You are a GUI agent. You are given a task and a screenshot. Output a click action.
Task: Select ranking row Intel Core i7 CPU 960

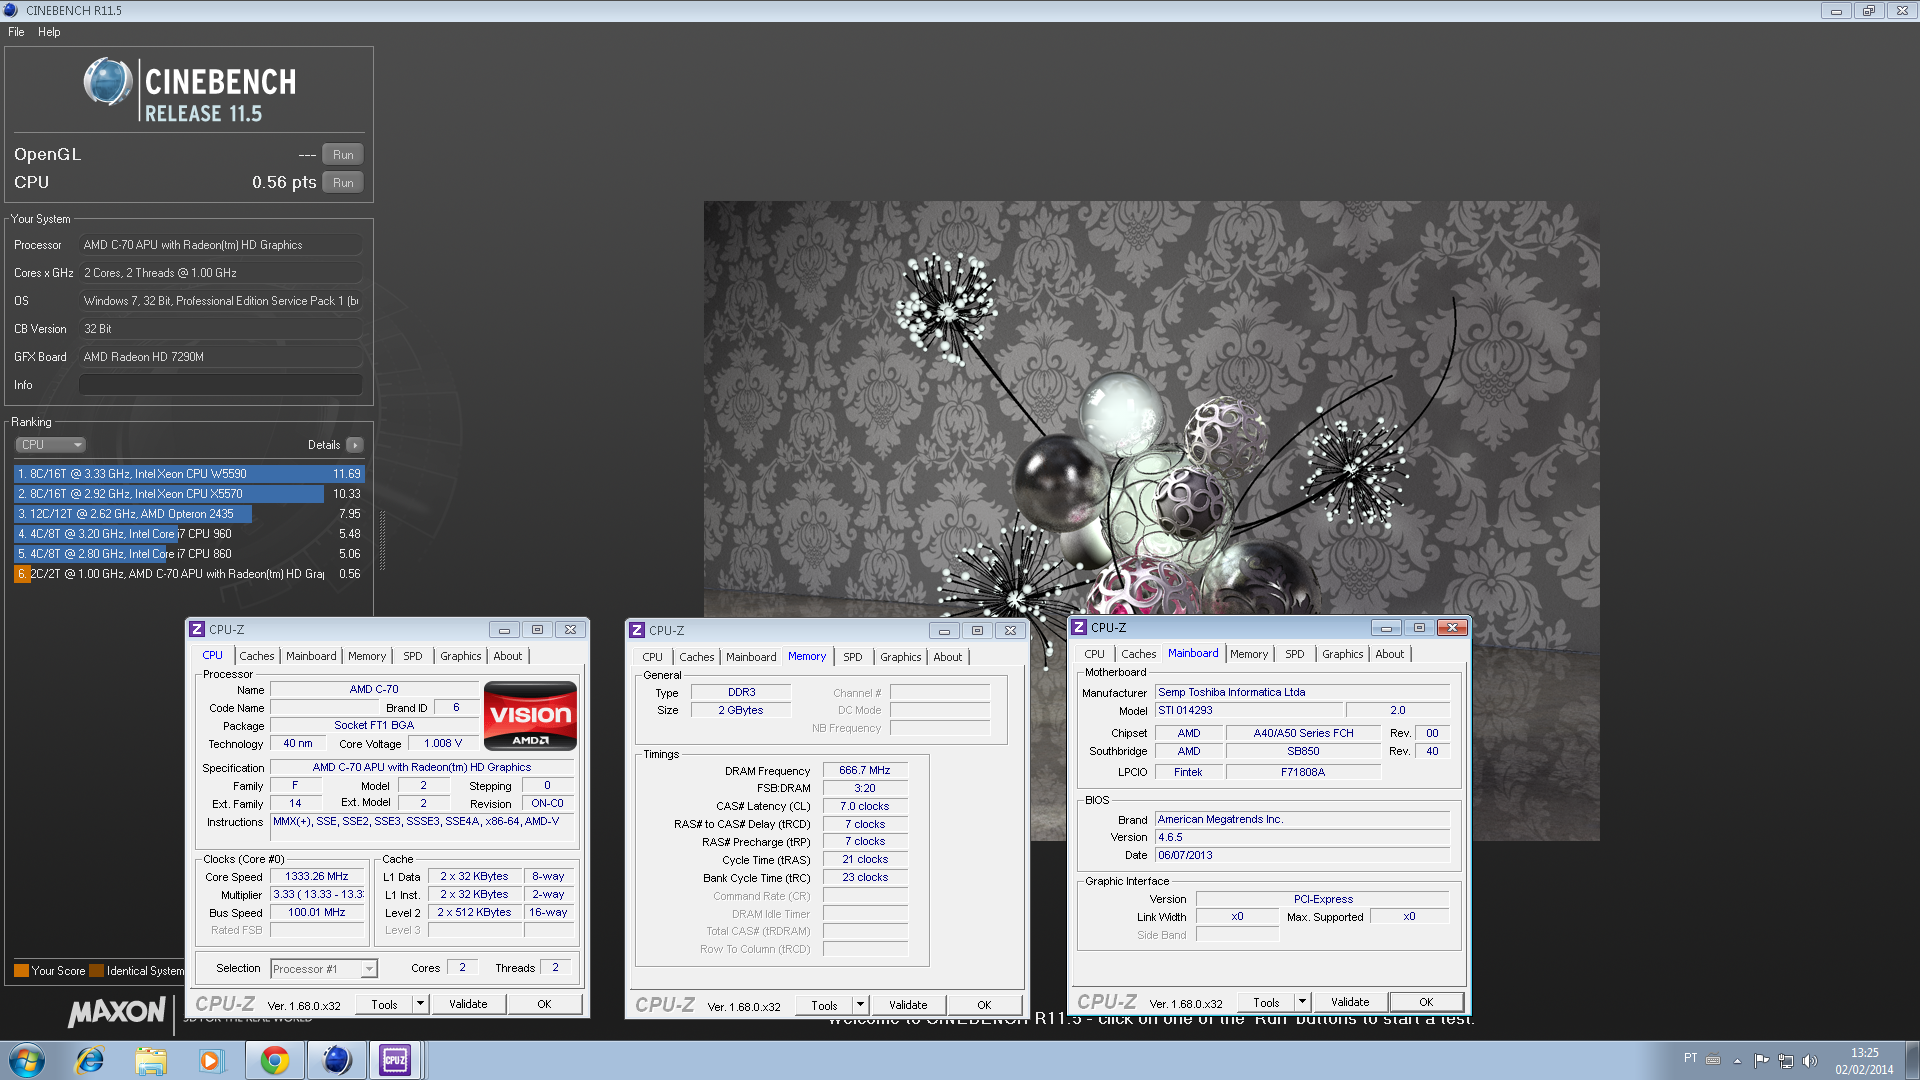tap(189, 534)
